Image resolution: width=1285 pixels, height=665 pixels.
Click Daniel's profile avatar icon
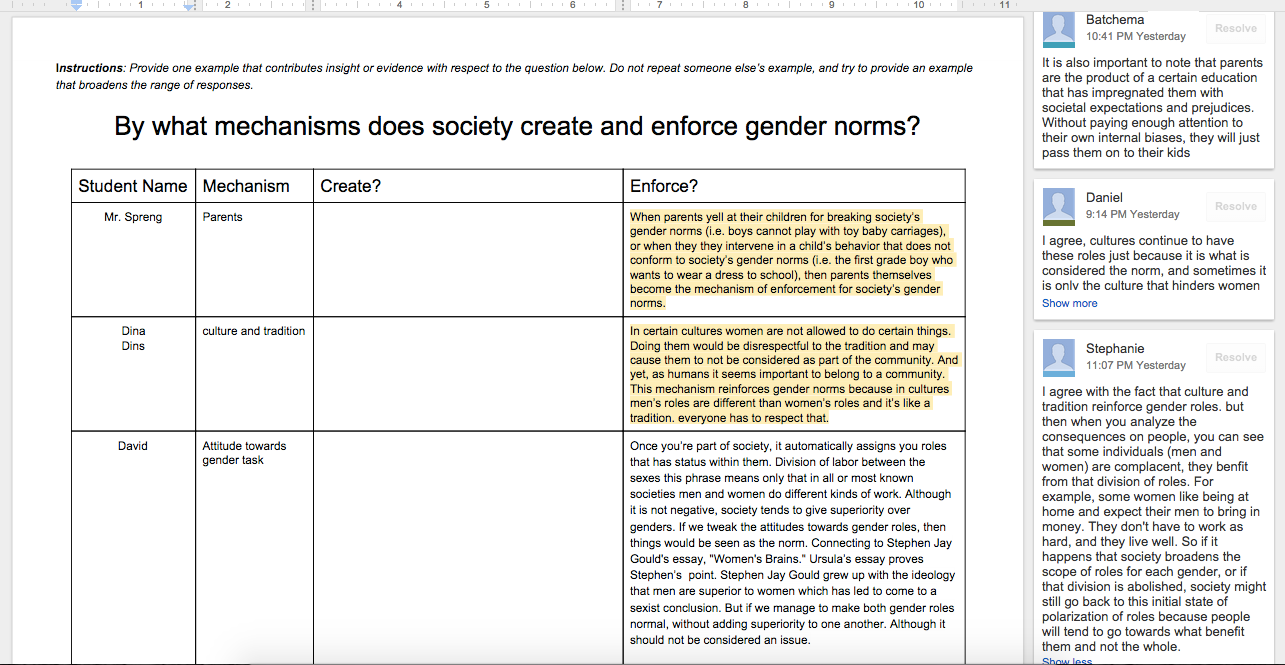(x=1058, y=206)
